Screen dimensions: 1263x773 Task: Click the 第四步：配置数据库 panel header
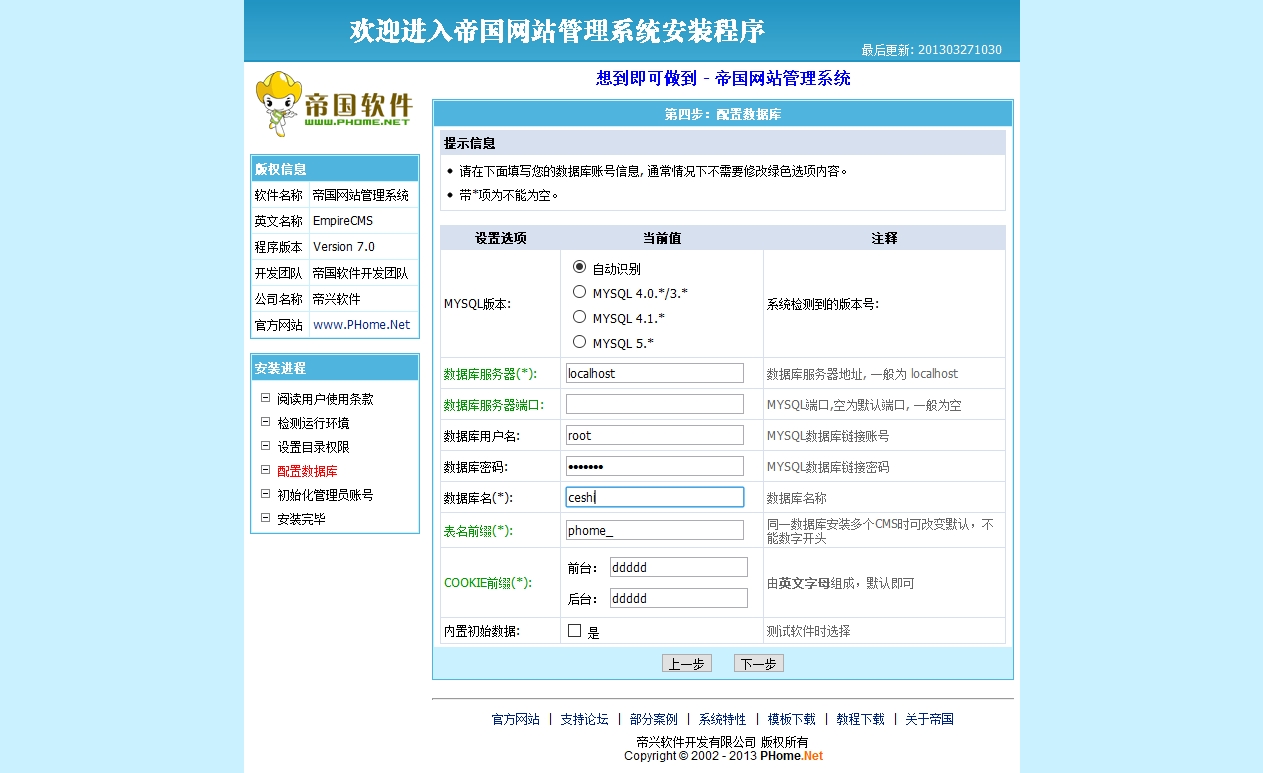tap(722, 114)
